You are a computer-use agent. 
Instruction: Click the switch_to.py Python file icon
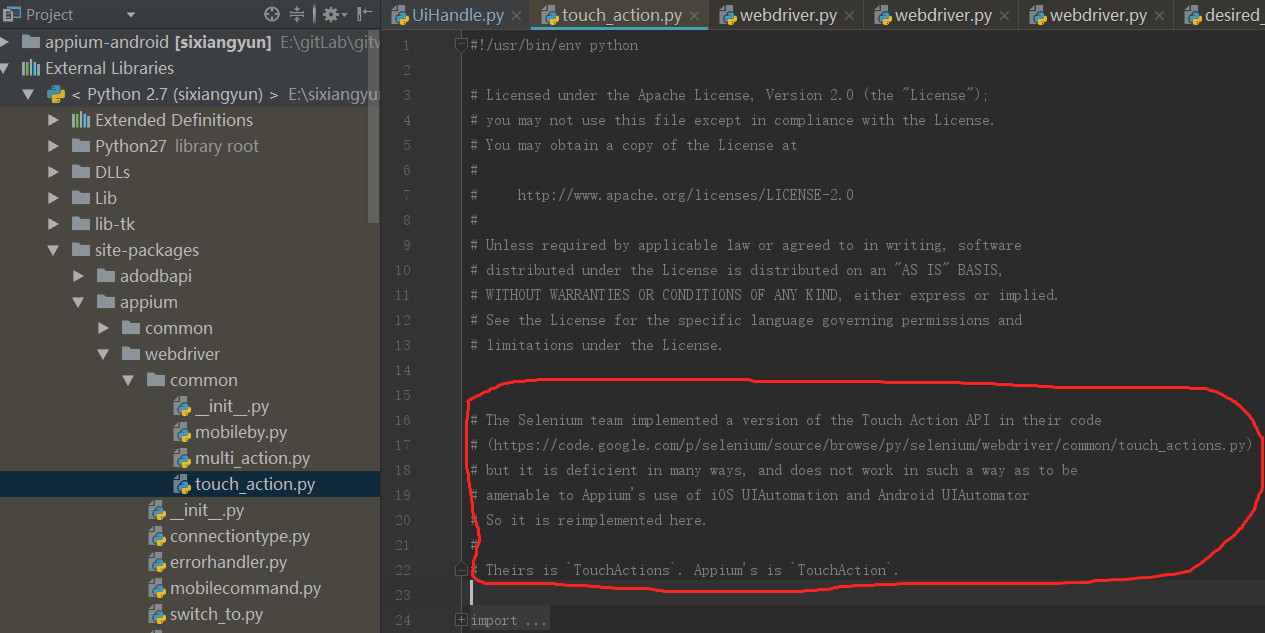coord(157,614)
